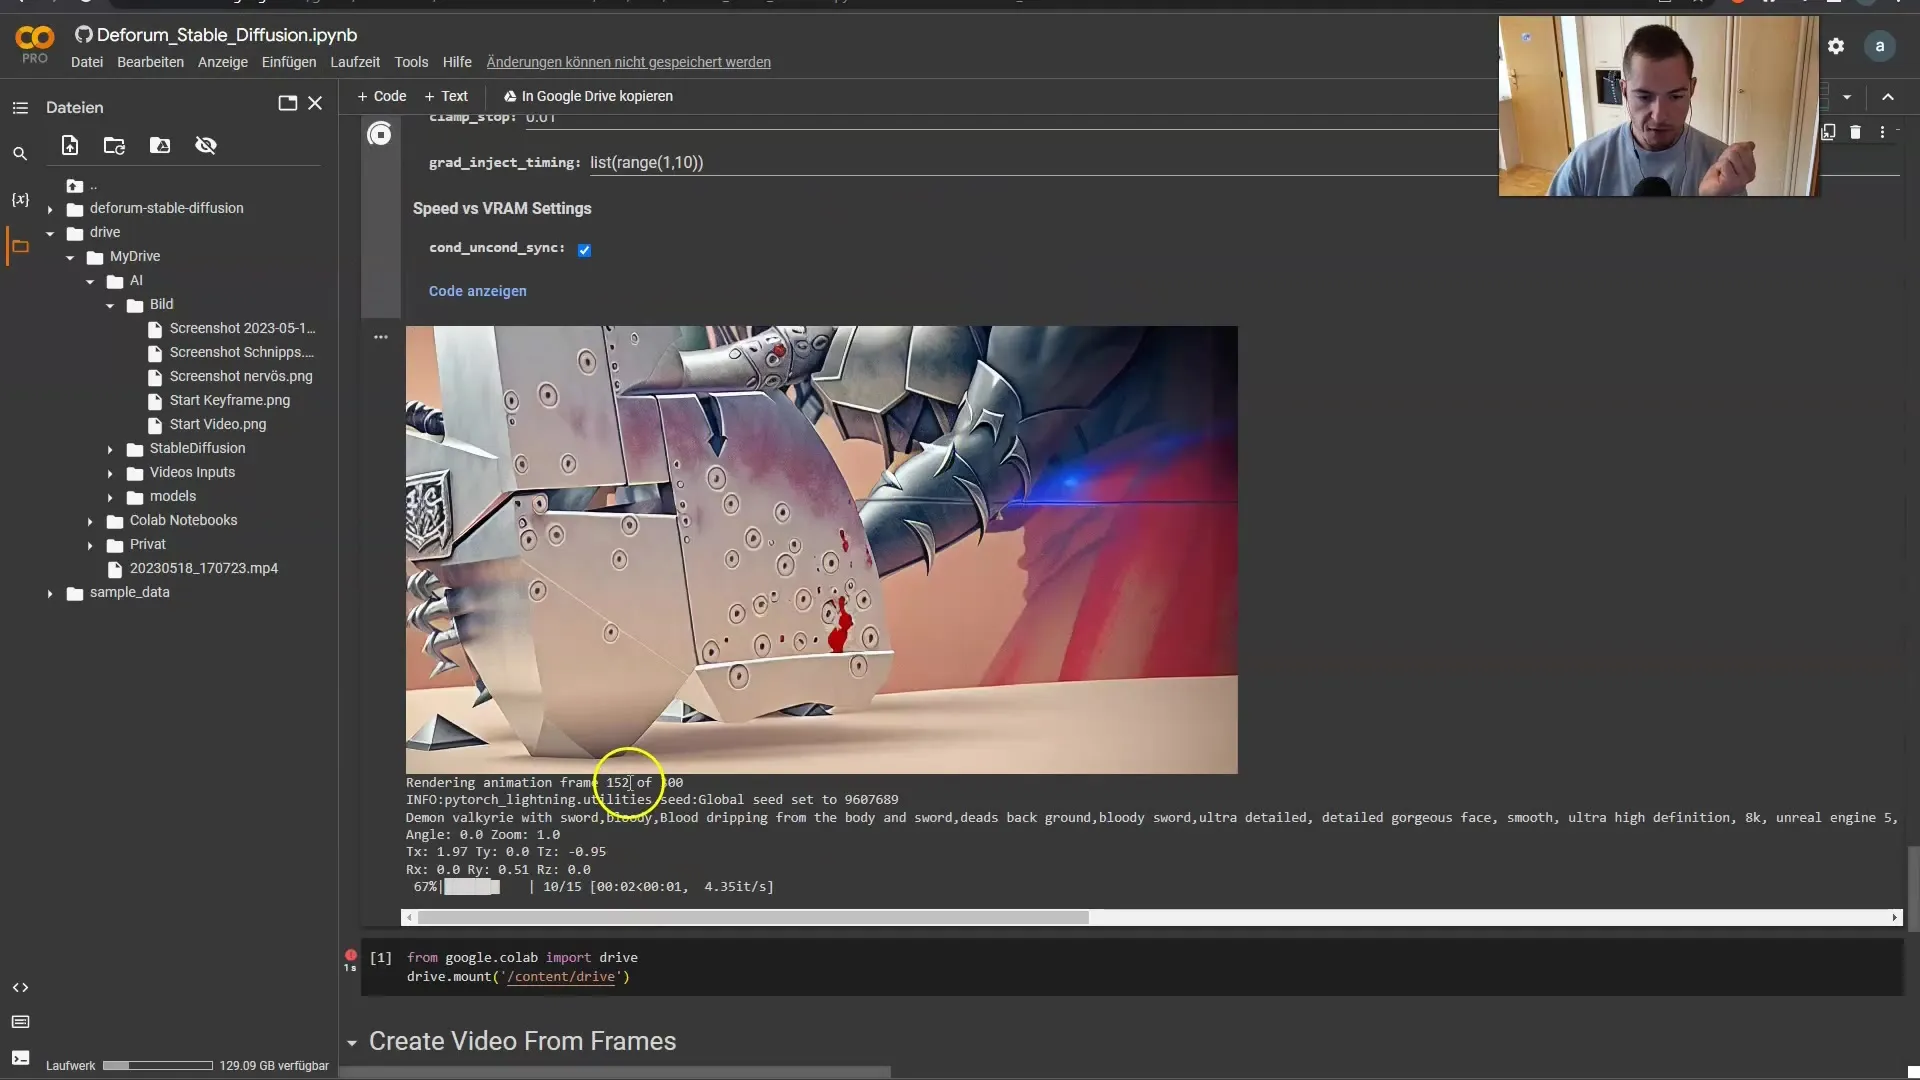Open Colab settings gear

coord(1836,46)
